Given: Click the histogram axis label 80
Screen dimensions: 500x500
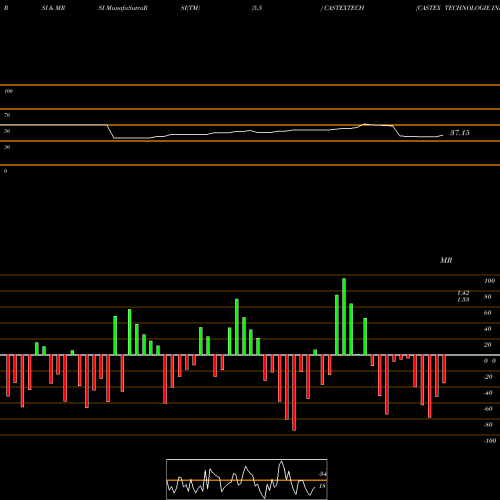Looking at the screenshot, I should pos(488,297).
